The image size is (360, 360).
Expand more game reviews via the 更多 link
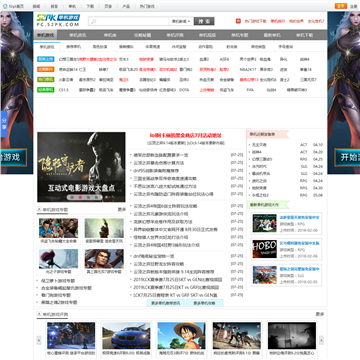point(320,314)
